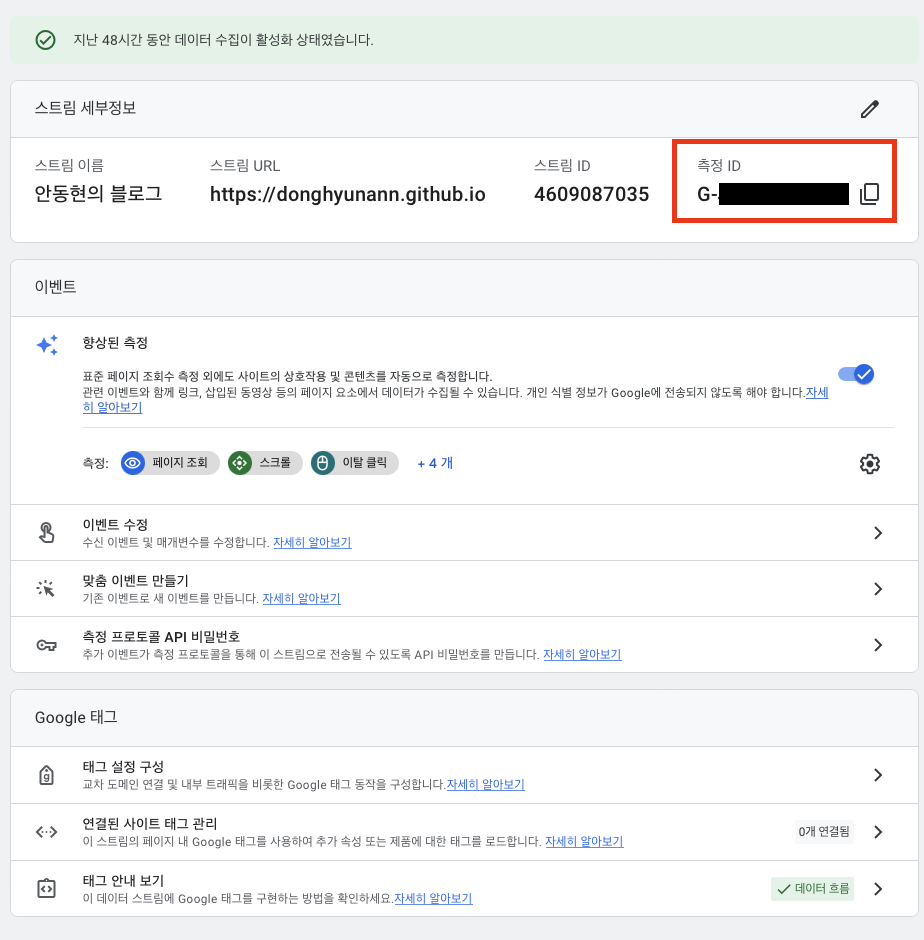Expand the 태그 설정 구성 row chevron

tap(878, 775)
